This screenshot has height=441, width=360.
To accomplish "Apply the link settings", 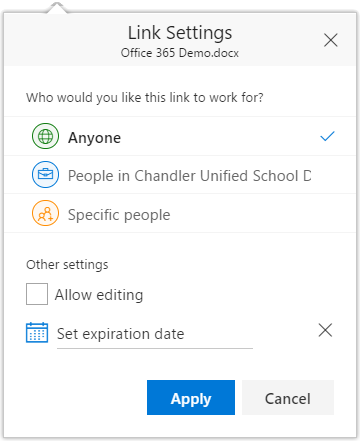I will click(191, 397).
